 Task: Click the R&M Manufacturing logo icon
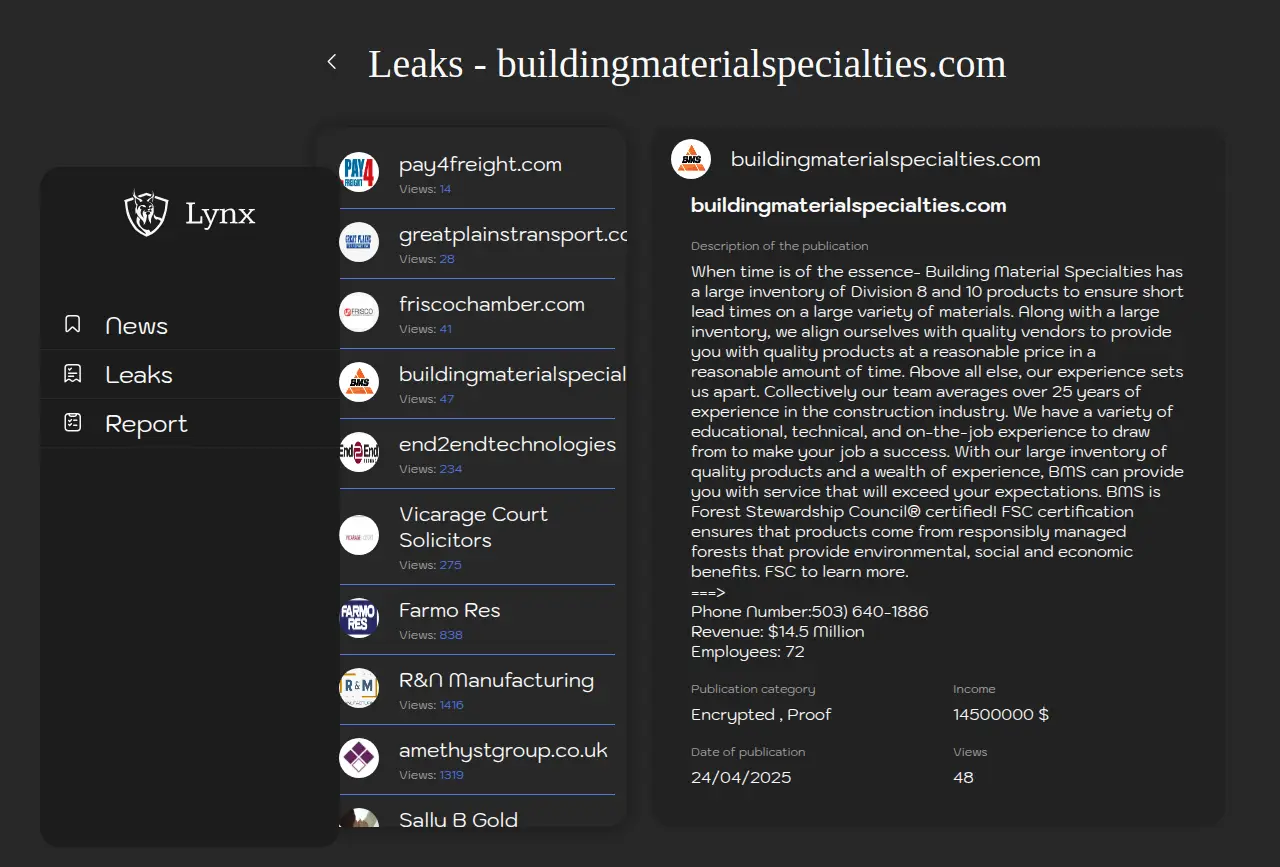pos(359,688)
